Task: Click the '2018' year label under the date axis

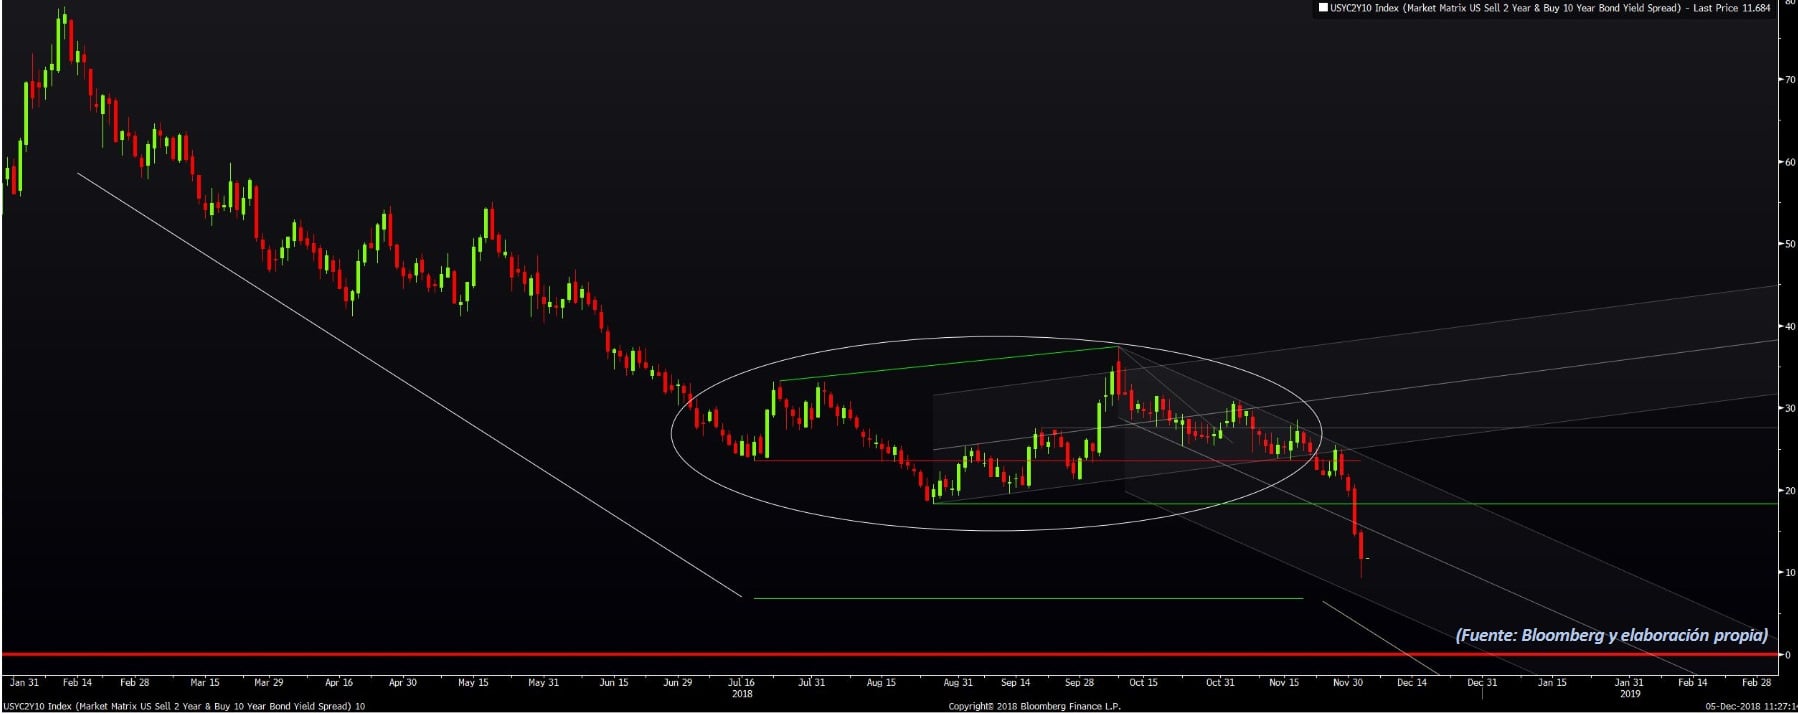Action: point(741,693)
